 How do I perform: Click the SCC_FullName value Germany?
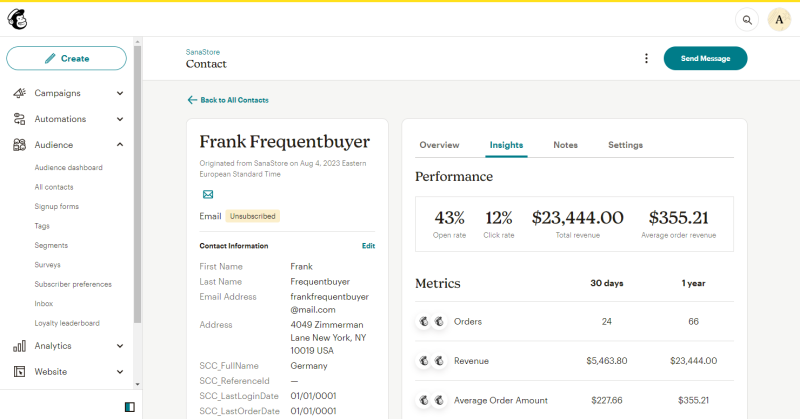[309, 366]
